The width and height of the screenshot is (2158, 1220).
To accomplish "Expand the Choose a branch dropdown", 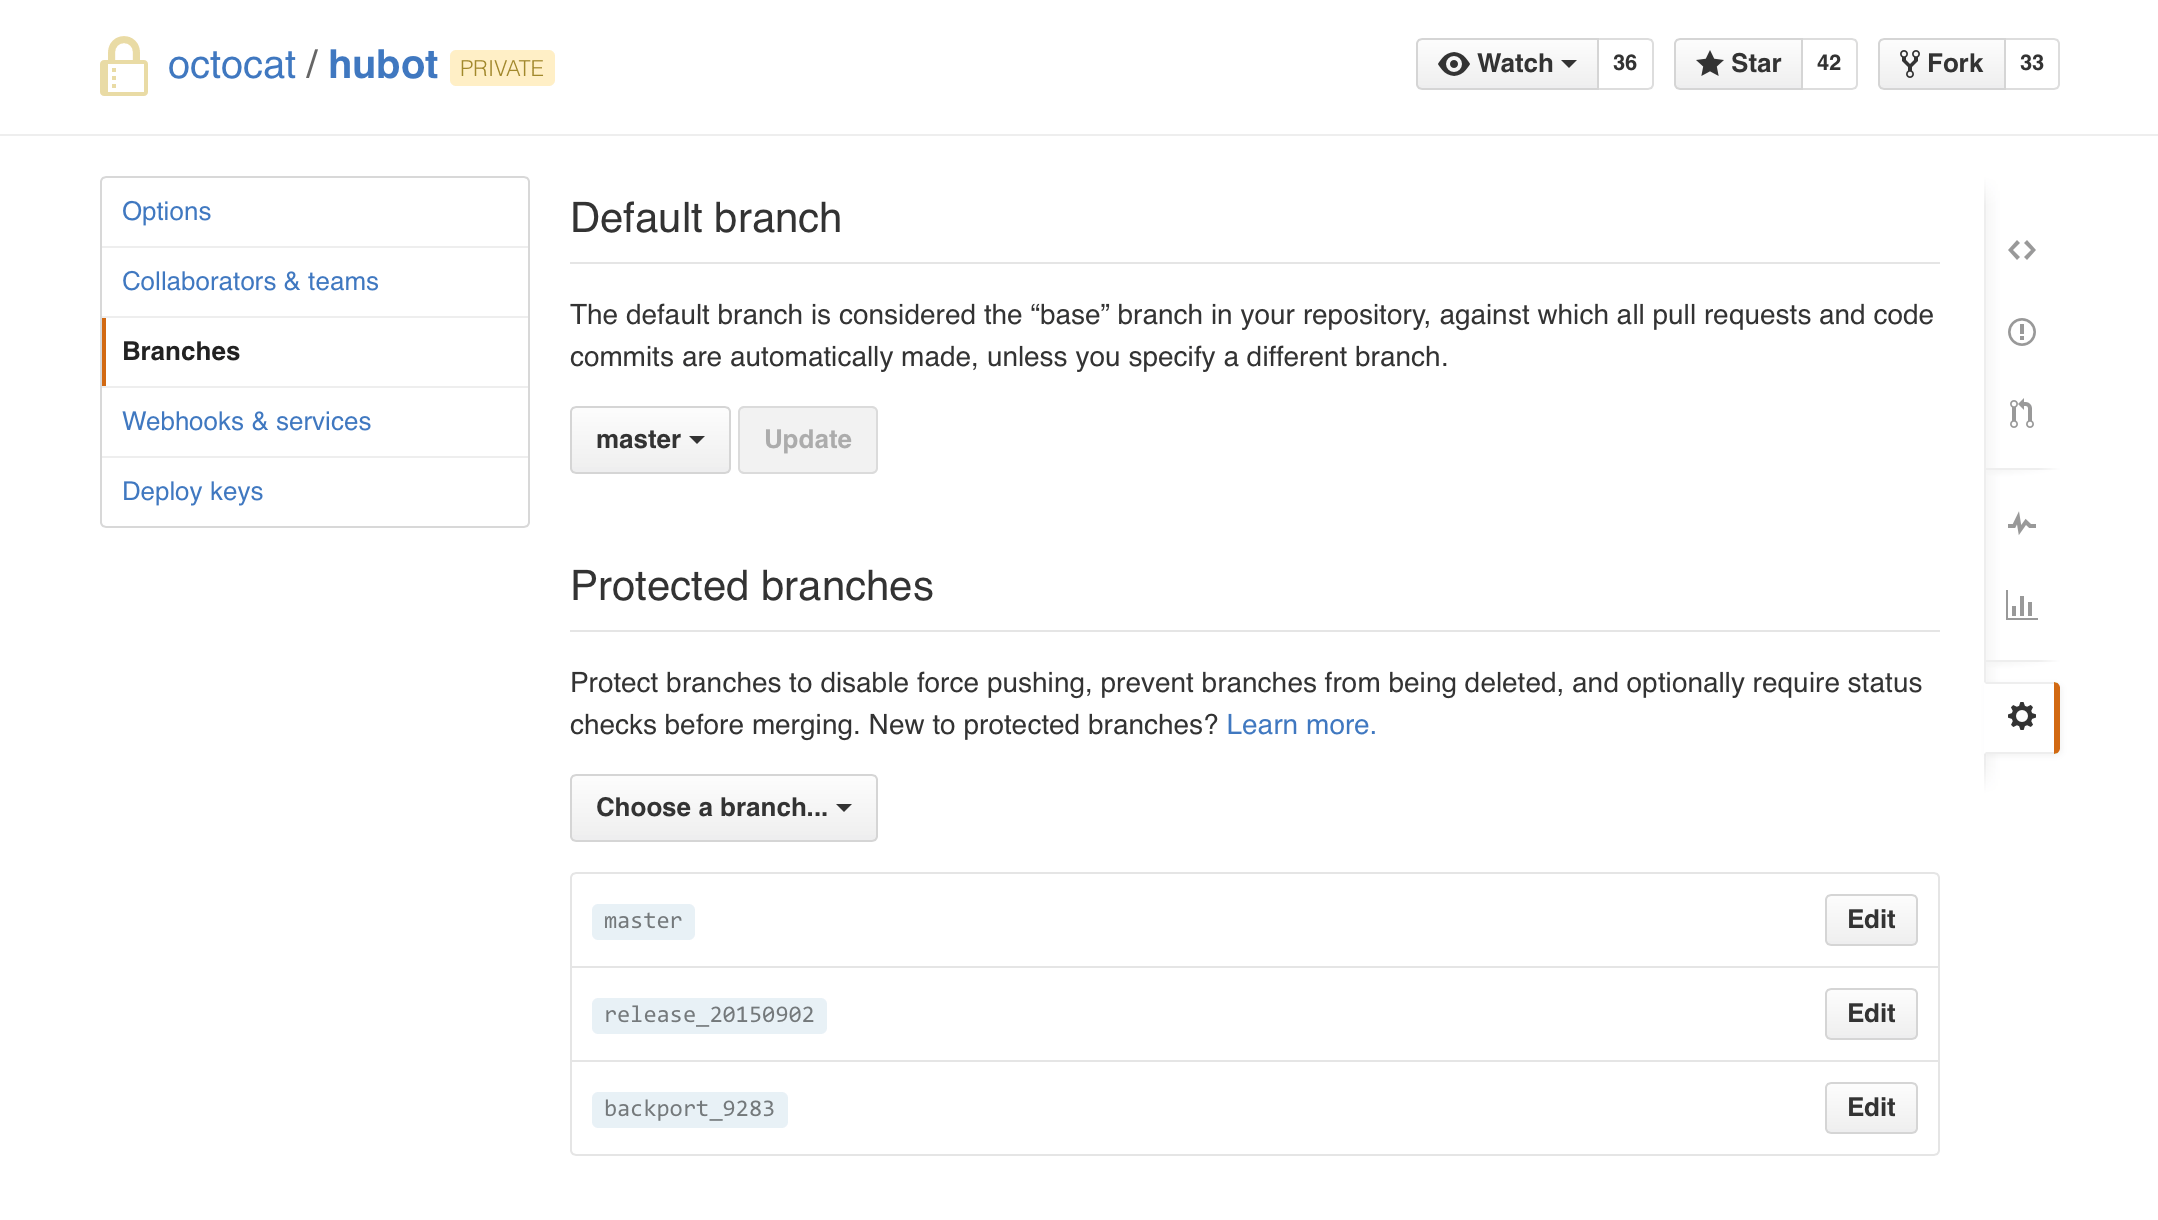I will [x=723, y=806].
